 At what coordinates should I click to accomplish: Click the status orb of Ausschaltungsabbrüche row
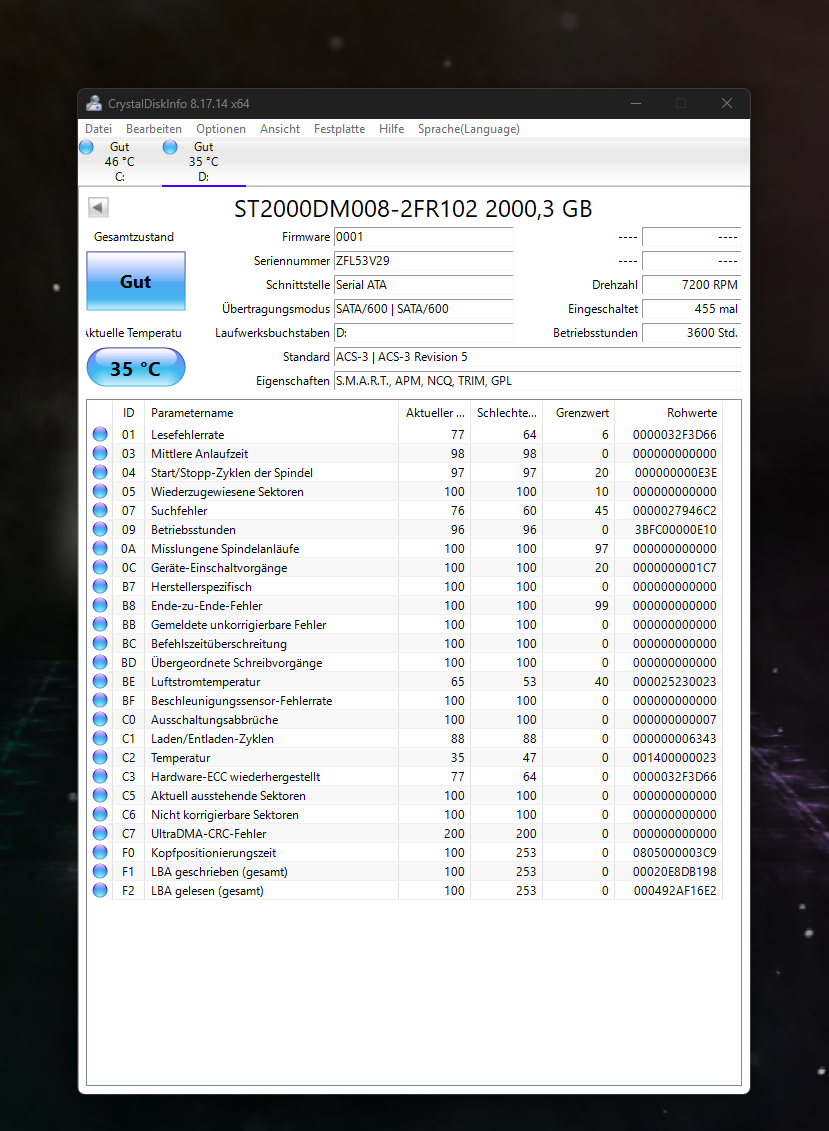tap(100, 719)
